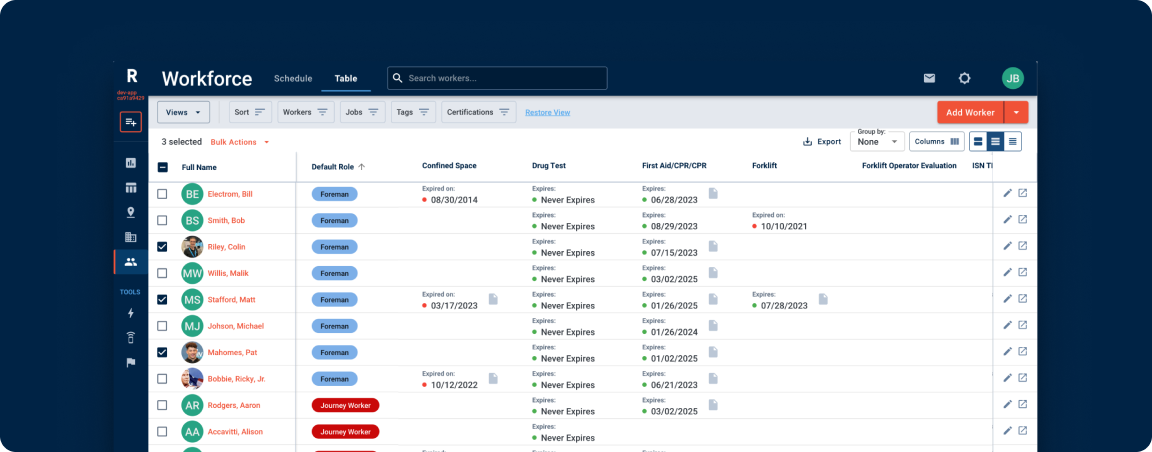Click the Drug Test column header
Screen dimensions: 1152x452
coord(549,166)
